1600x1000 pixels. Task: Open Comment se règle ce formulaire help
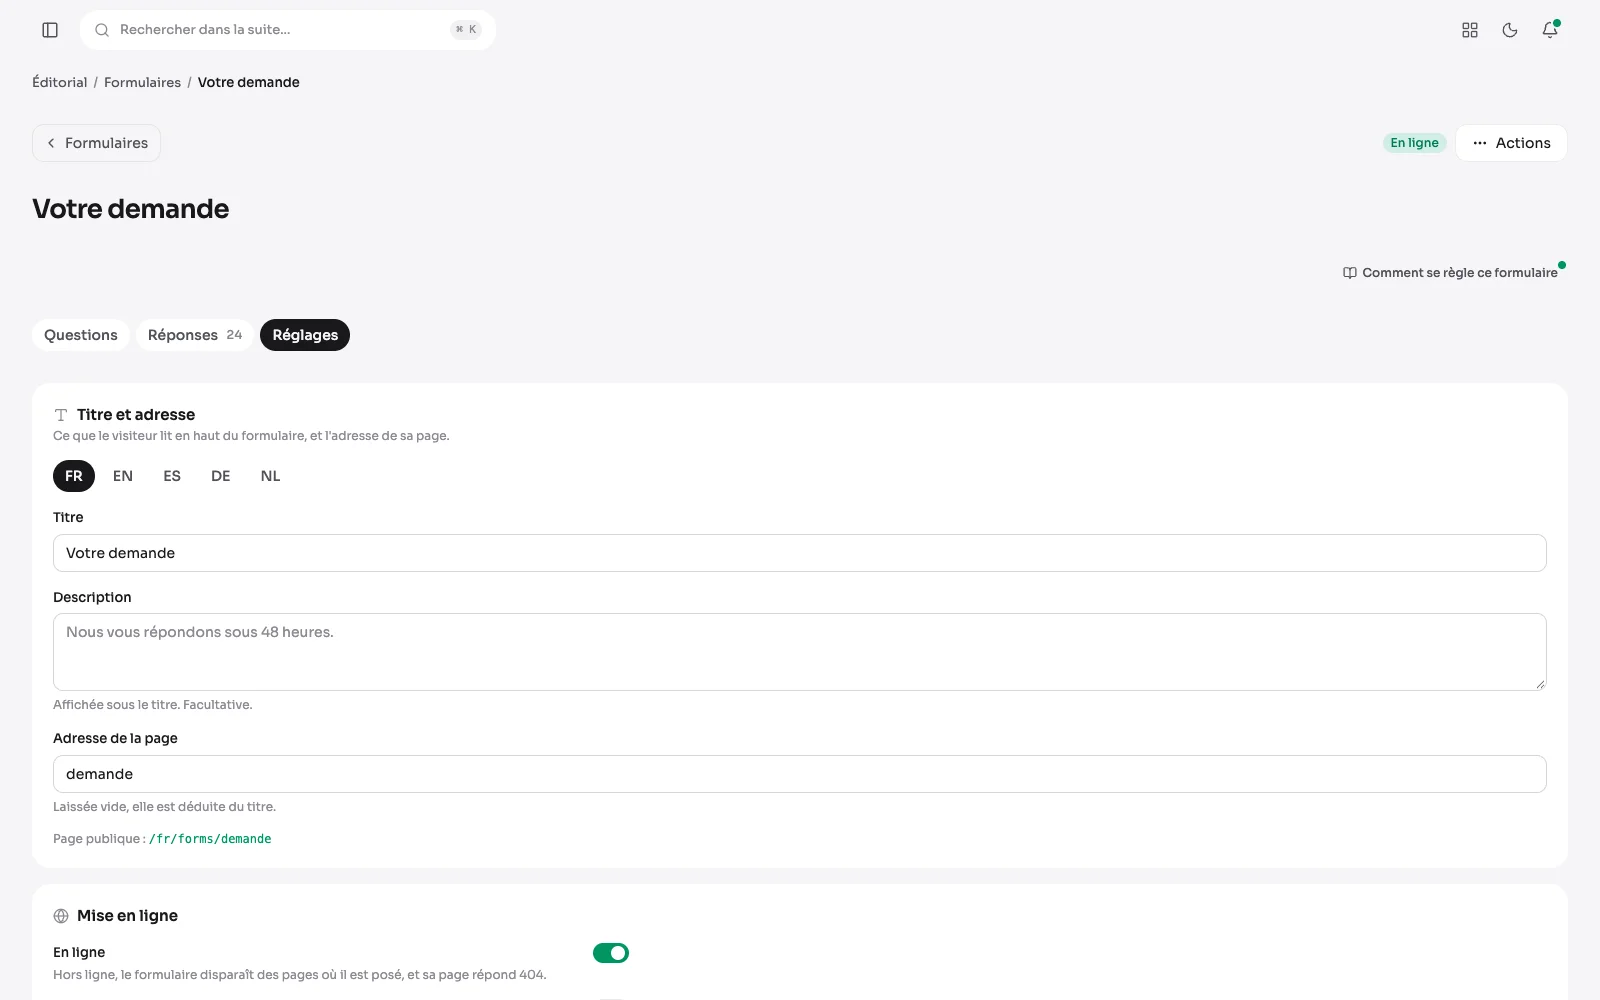[1450, 273]
